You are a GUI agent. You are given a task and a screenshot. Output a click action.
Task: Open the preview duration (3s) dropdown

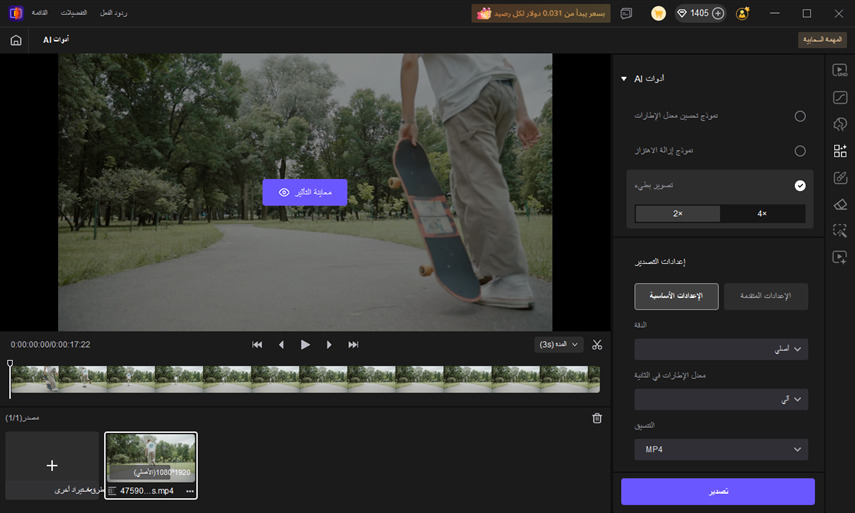pyautogui.click(x=559, y=345)
